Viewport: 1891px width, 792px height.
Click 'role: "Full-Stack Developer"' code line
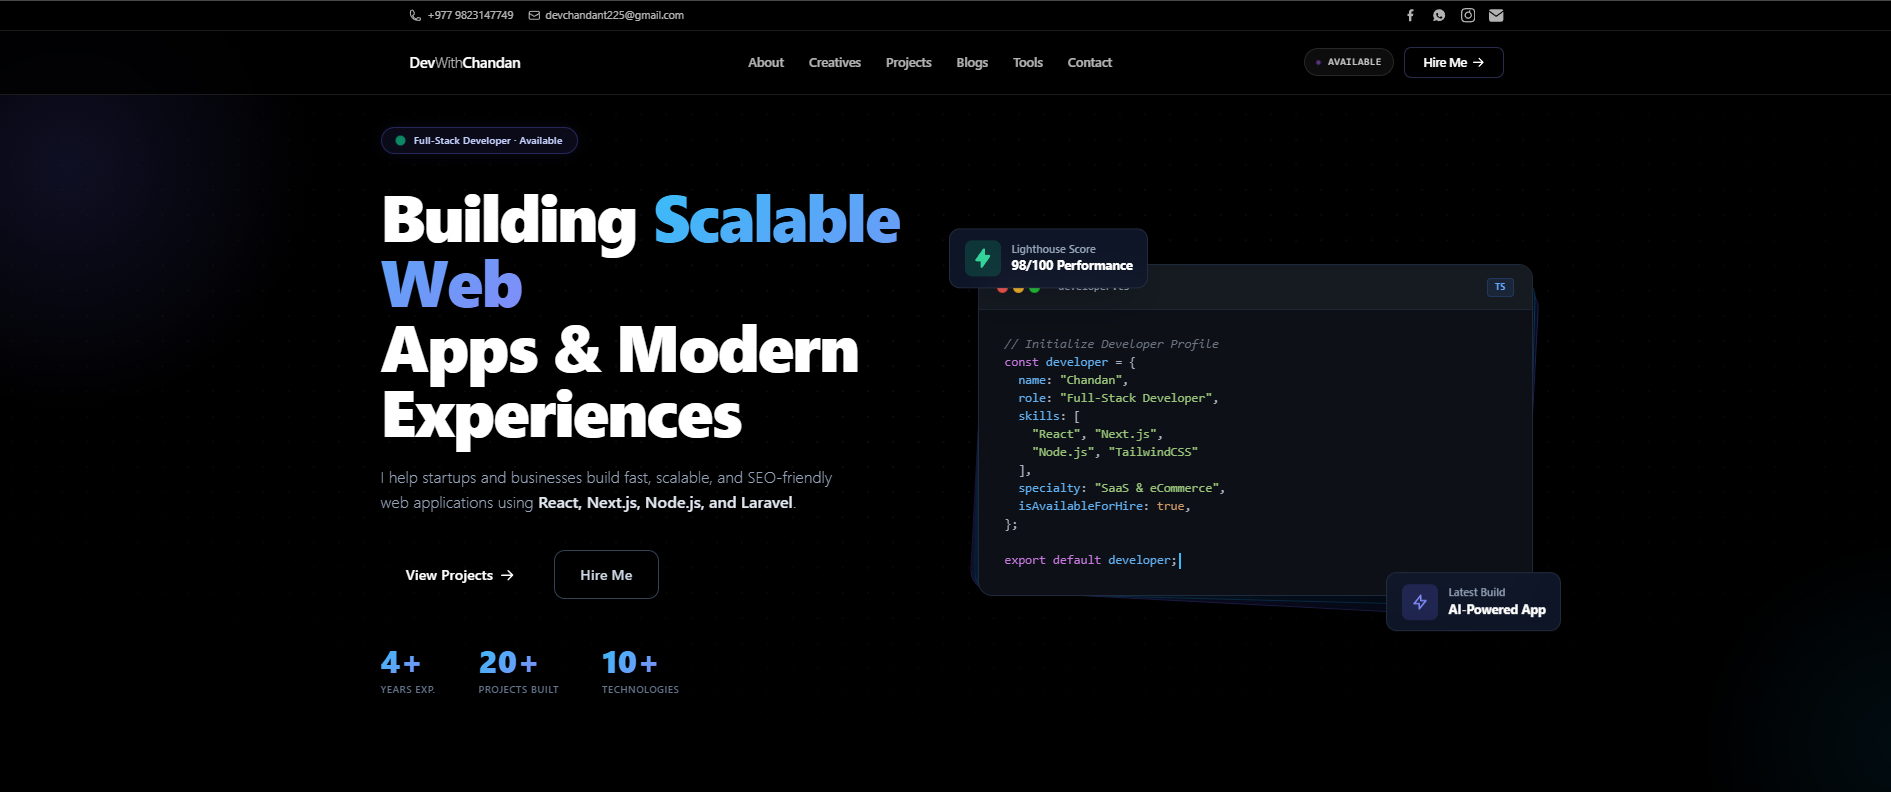click(x=1118, y=398)
